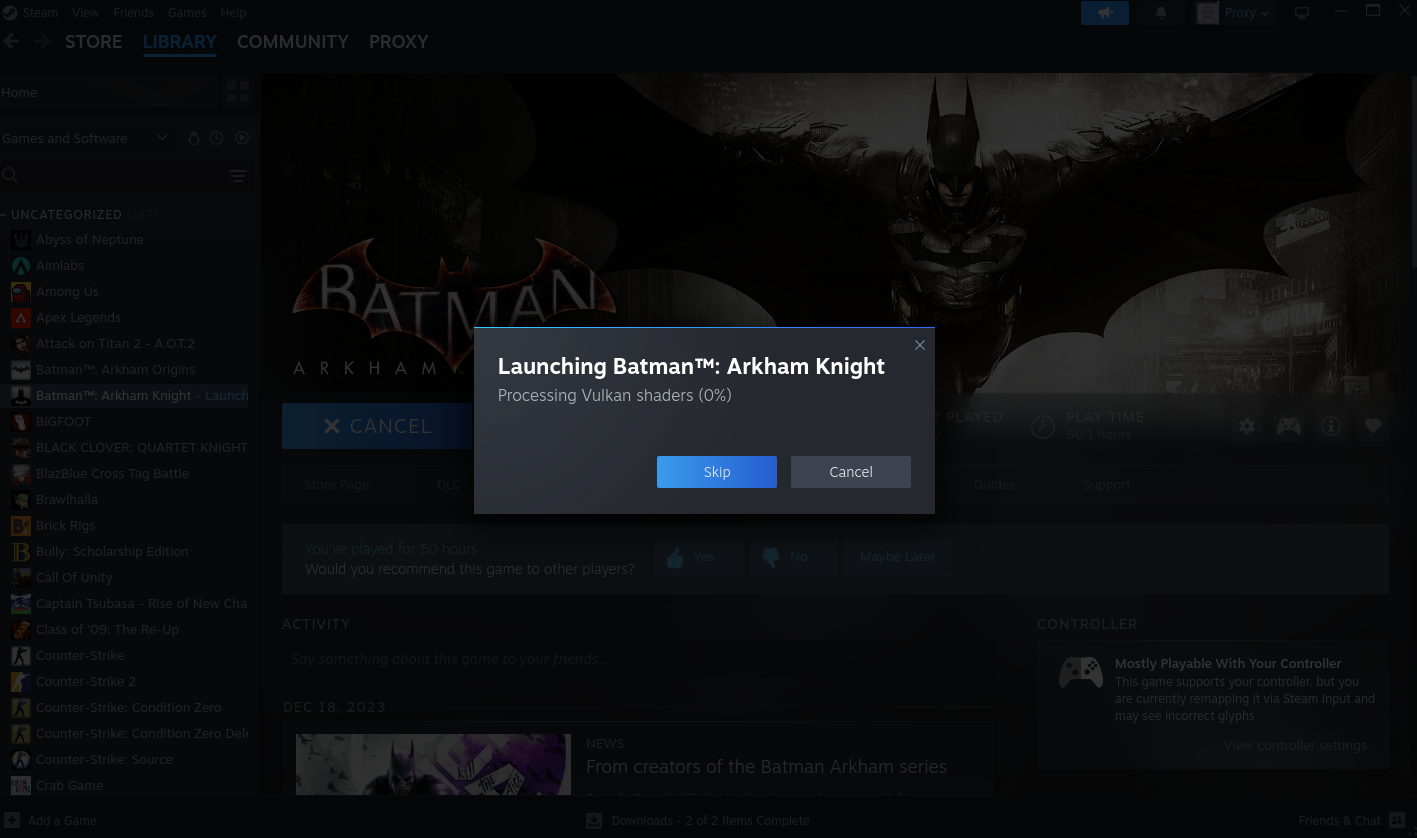Toggle the ready-to-play filter icon

[241, 138]
